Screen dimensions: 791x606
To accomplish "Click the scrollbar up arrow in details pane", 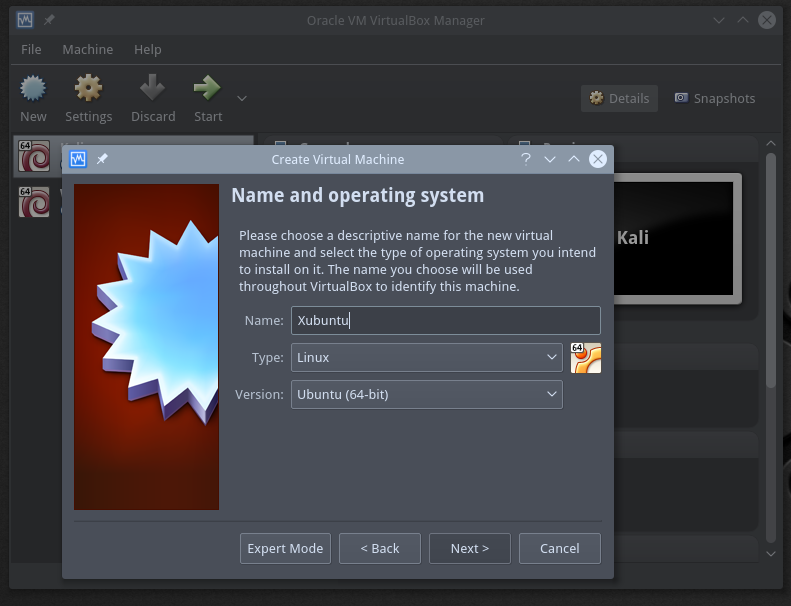I will 771,143.
